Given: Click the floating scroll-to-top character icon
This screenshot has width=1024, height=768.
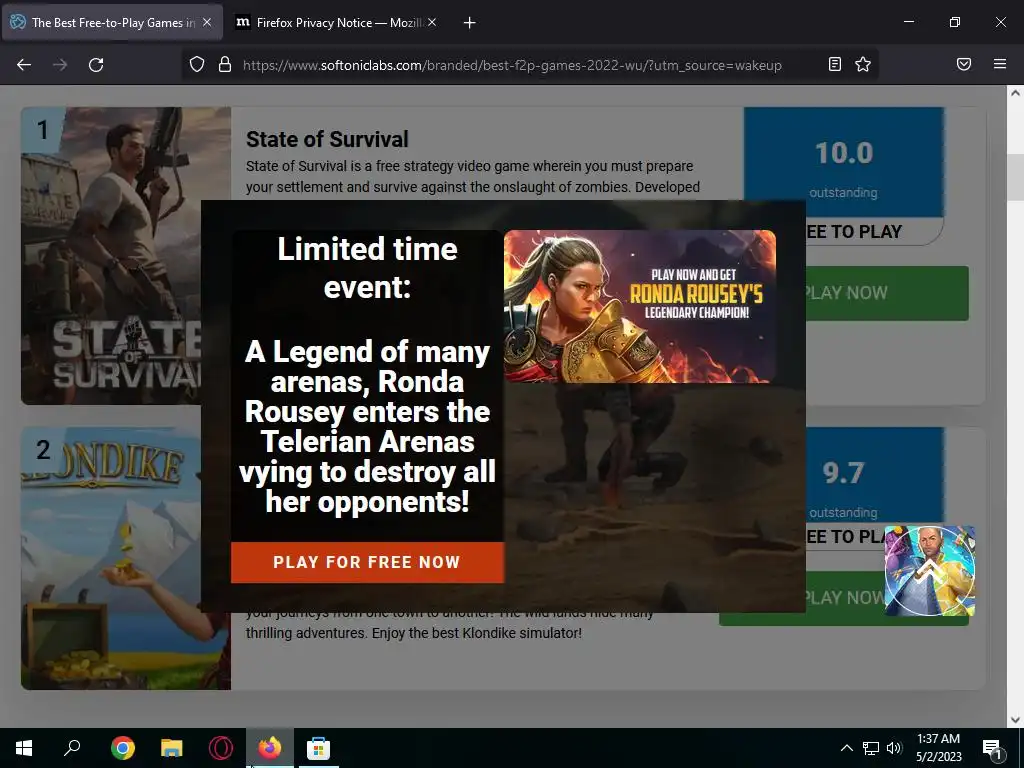Looking at the screenshot, I should point(930,571).
